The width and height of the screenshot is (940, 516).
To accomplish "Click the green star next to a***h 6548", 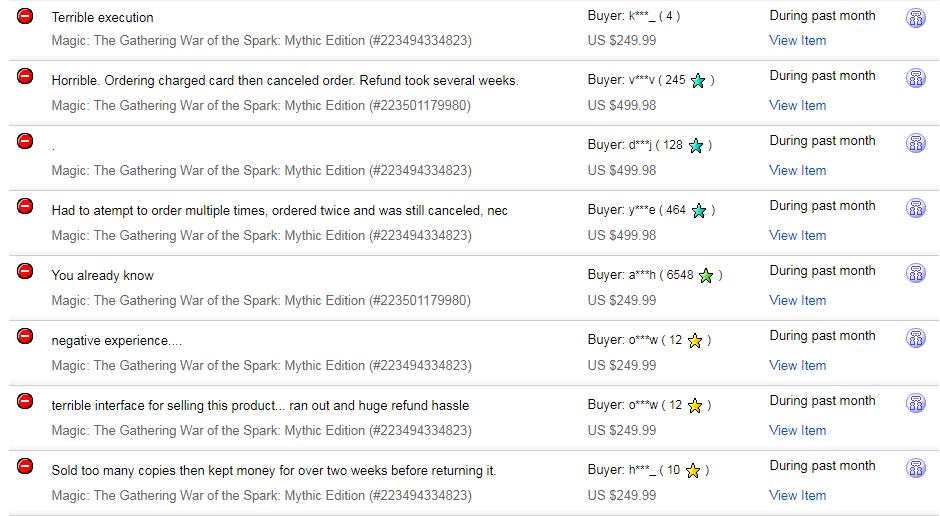I will 706,276.
